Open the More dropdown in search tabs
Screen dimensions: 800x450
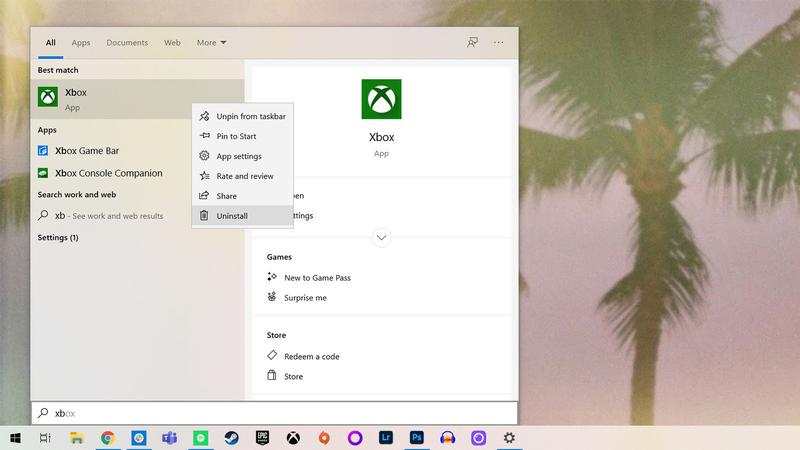[211, 43]
